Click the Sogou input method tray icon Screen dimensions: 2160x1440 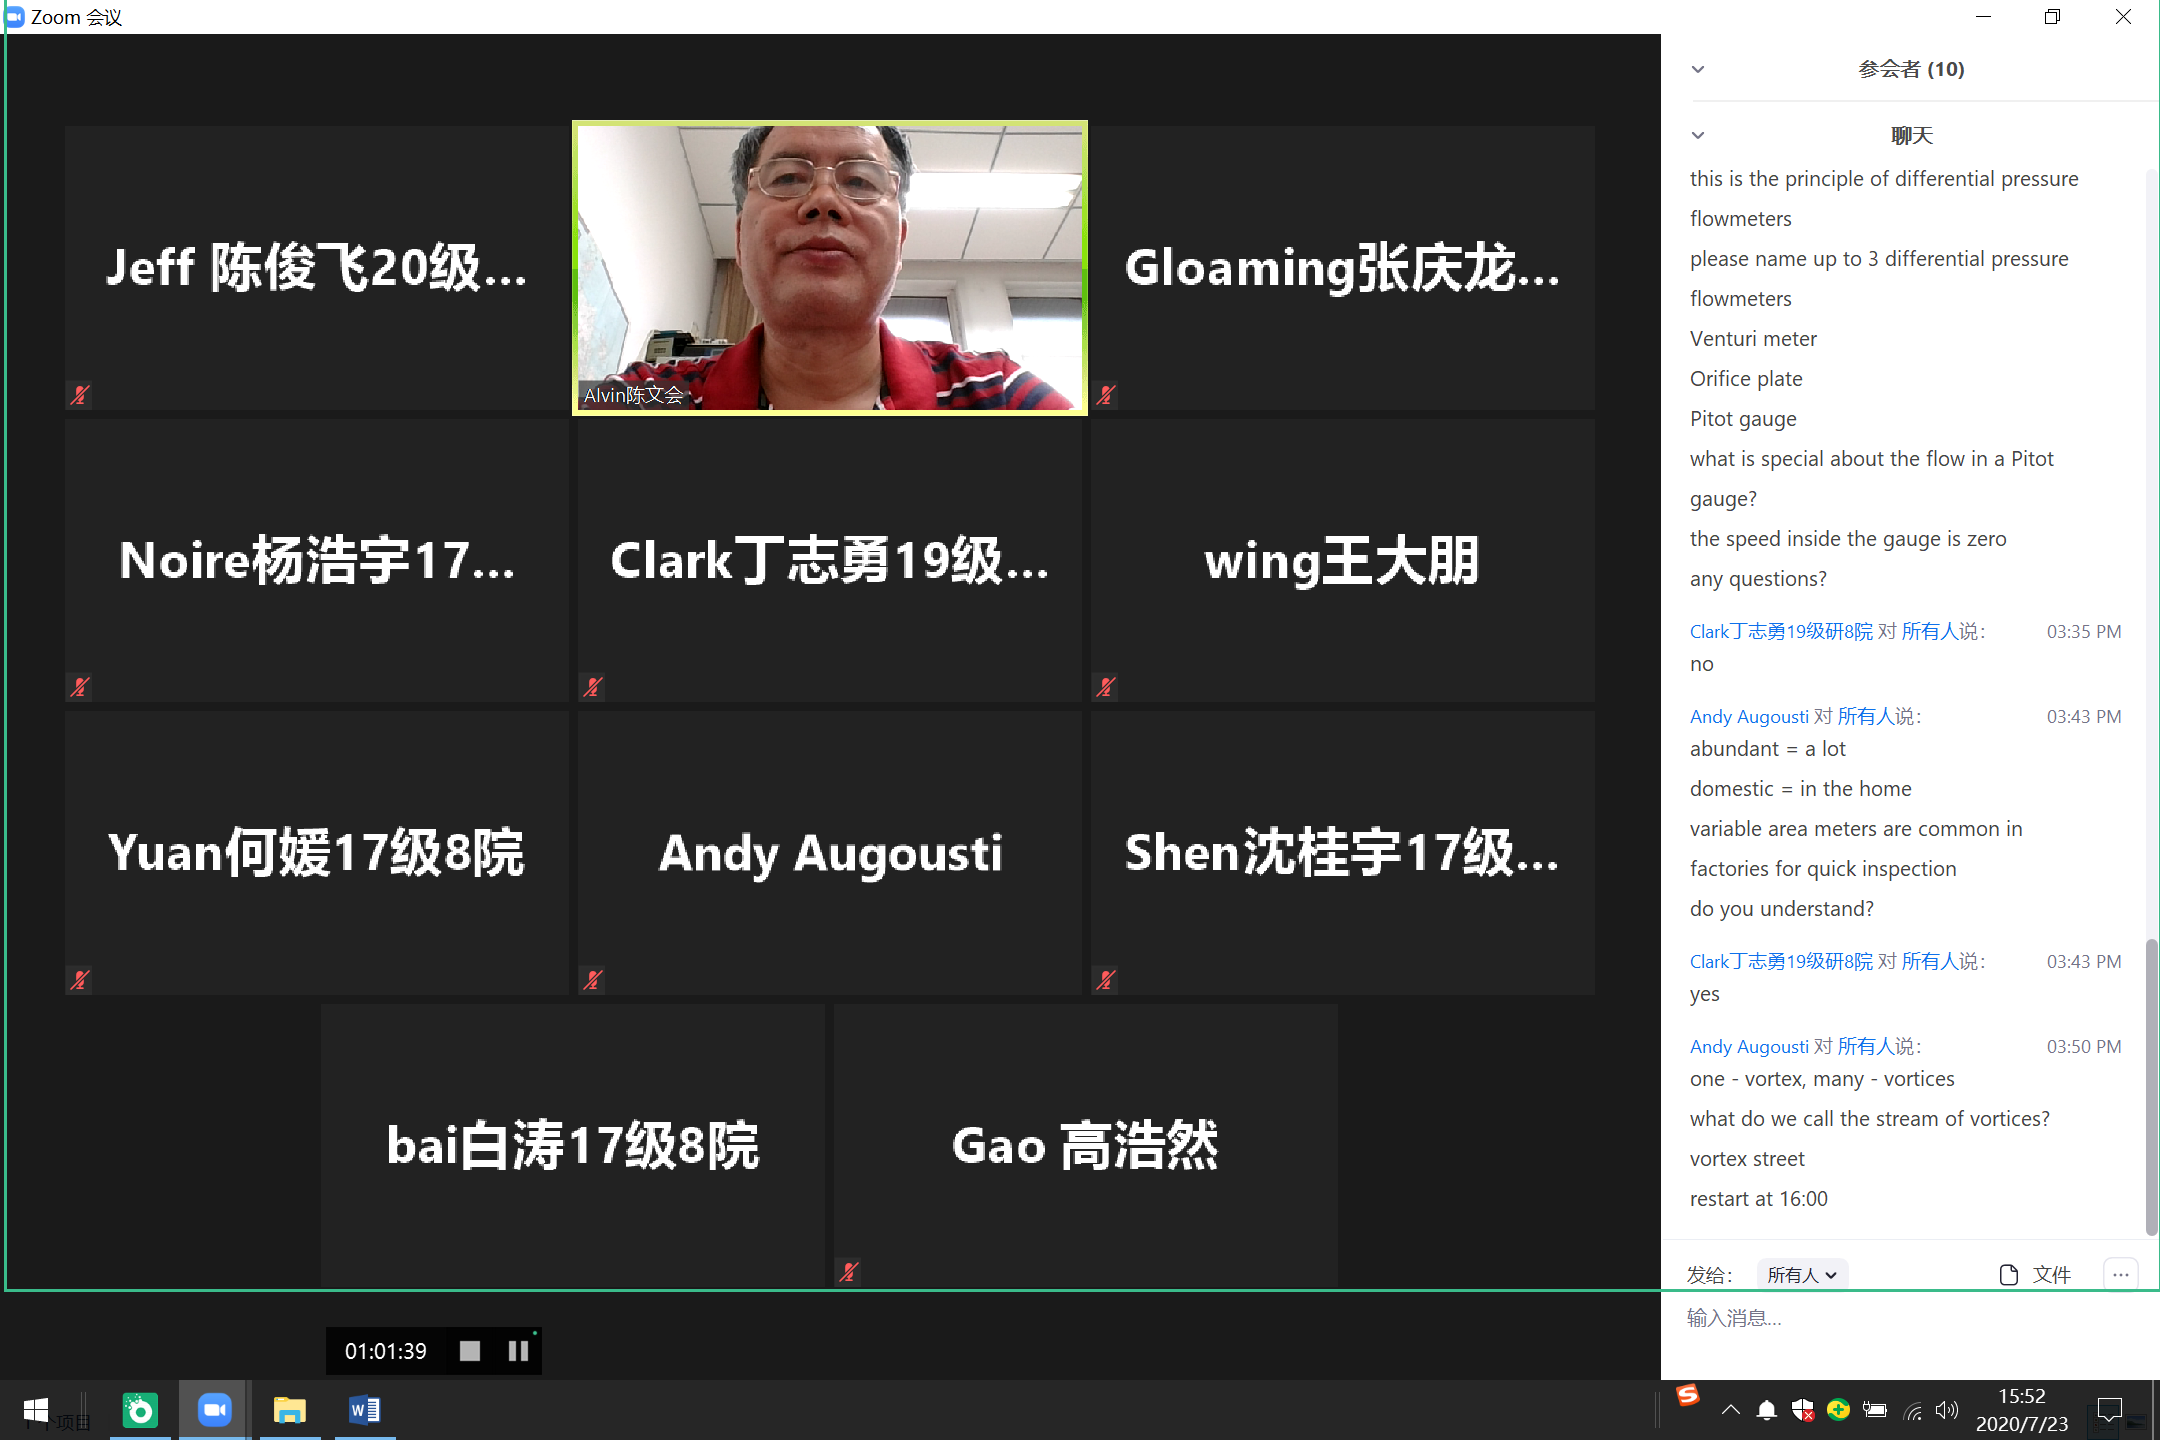pyautogui.click(x=1688, y=1395)
